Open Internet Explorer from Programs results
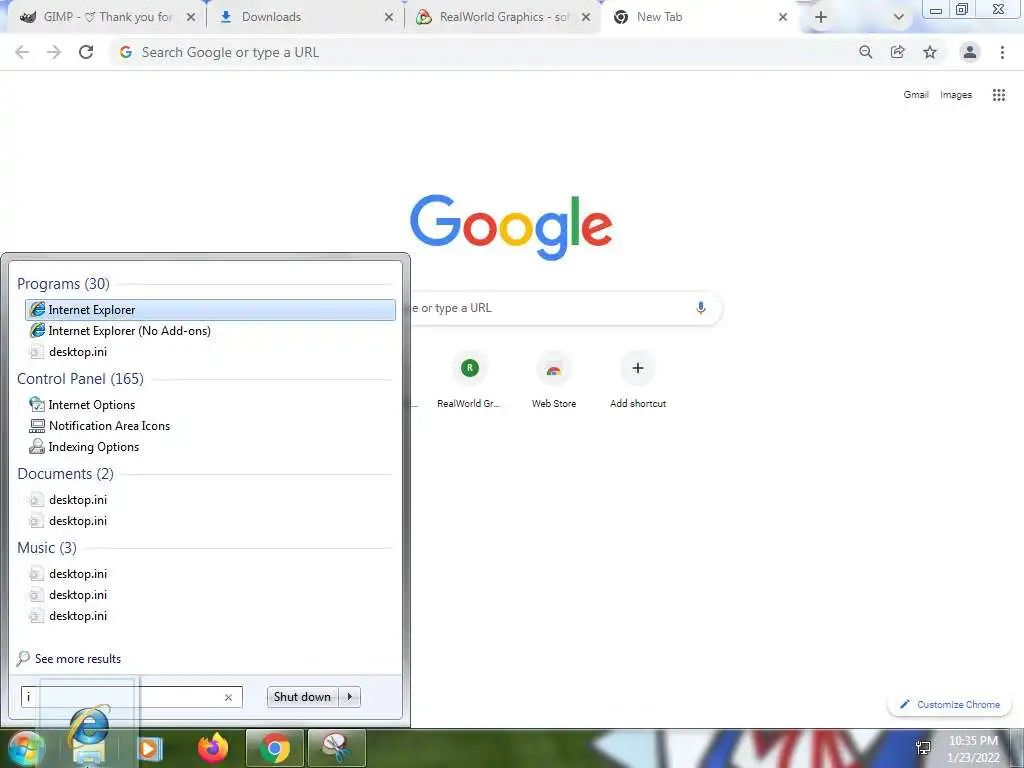Image resolution: width=1024 pixels, height=768 pixels. click(210, 310)
